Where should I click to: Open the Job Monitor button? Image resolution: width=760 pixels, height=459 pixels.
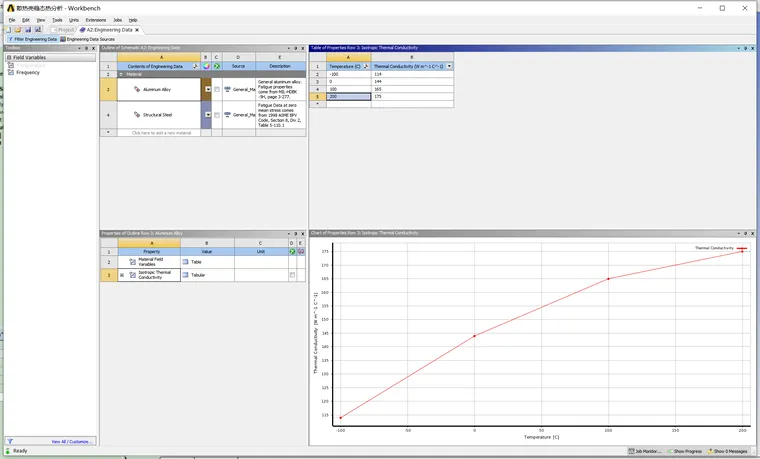click(x=645, y=451)
